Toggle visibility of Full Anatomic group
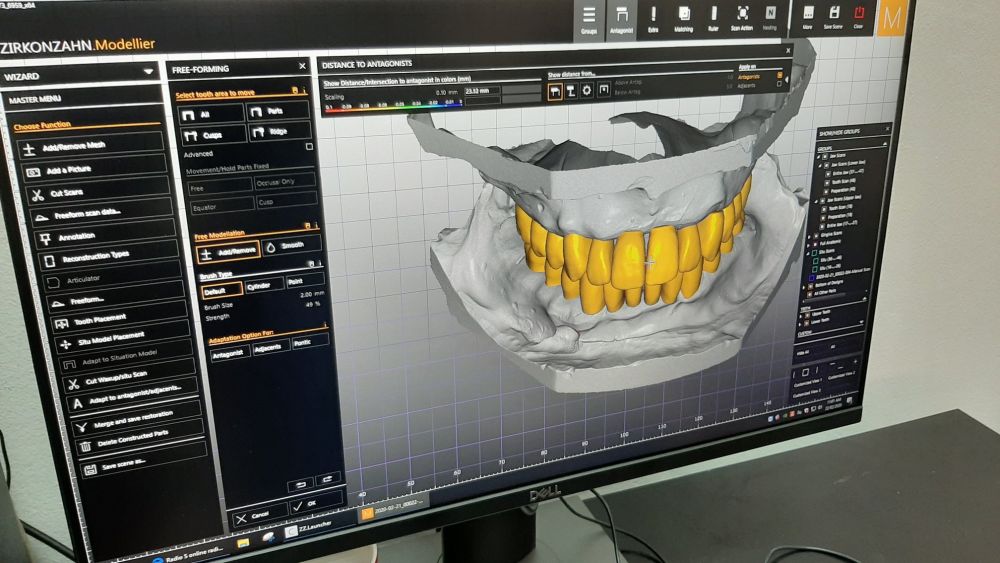The height and width of the screenshot is (563, 1000). point(815,244)
